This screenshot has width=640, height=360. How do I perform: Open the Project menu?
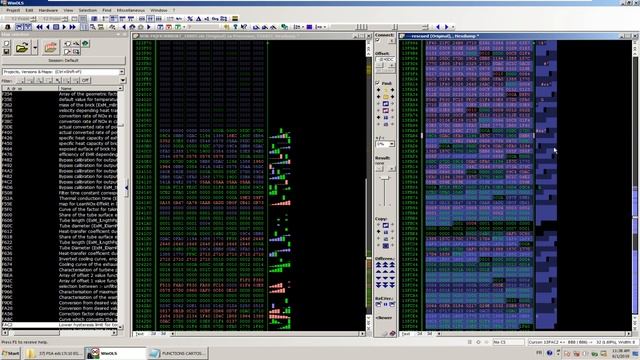point(13,10)
